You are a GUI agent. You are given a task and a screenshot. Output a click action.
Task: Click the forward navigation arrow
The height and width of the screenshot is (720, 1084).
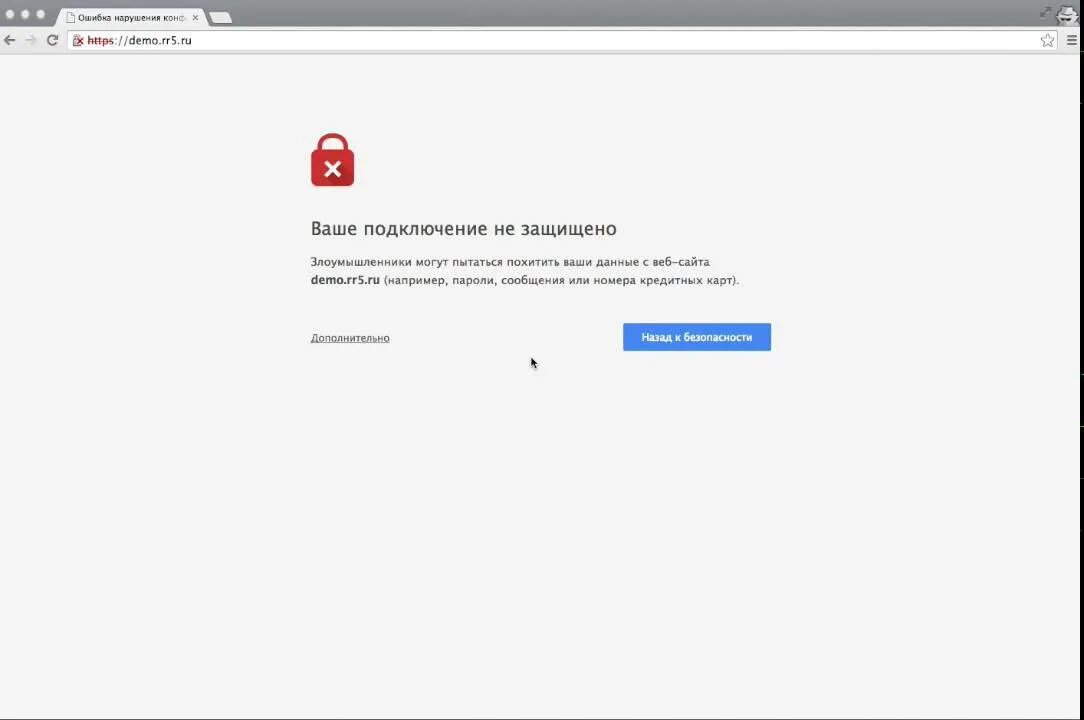(30, 40)
